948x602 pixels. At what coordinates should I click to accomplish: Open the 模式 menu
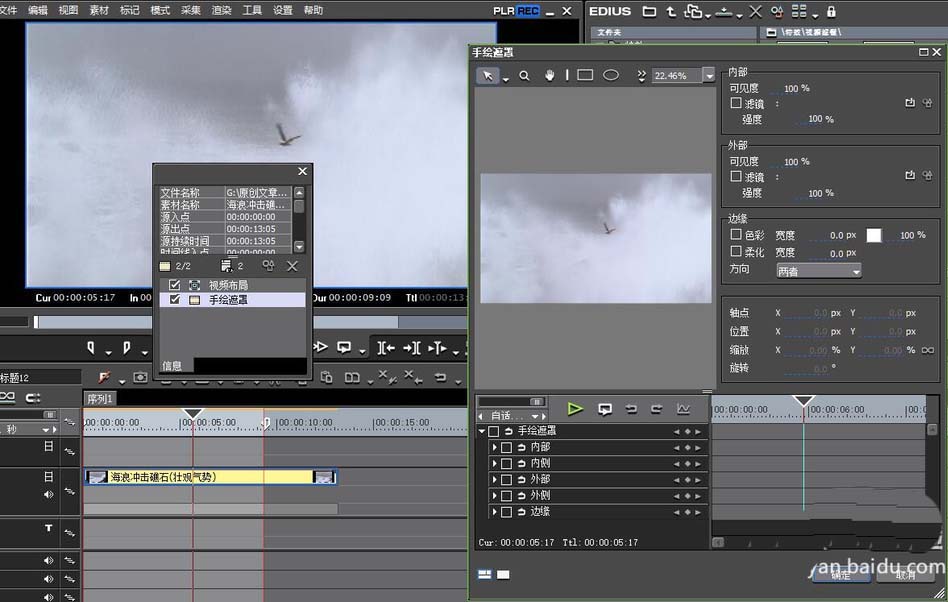click(x=160, y=10)
